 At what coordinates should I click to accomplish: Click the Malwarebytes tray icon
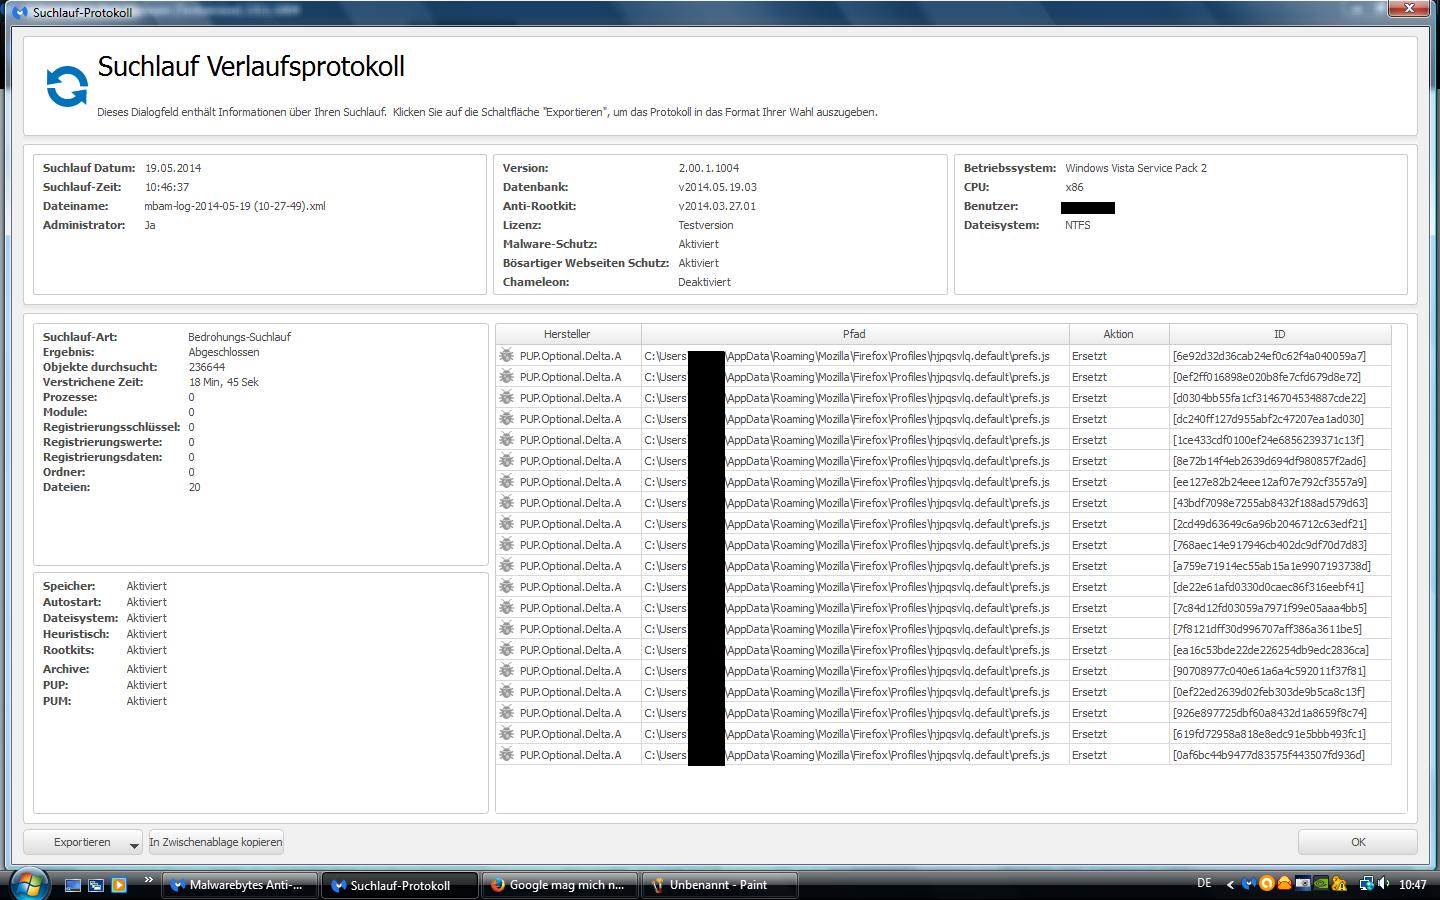point(1249,884)
